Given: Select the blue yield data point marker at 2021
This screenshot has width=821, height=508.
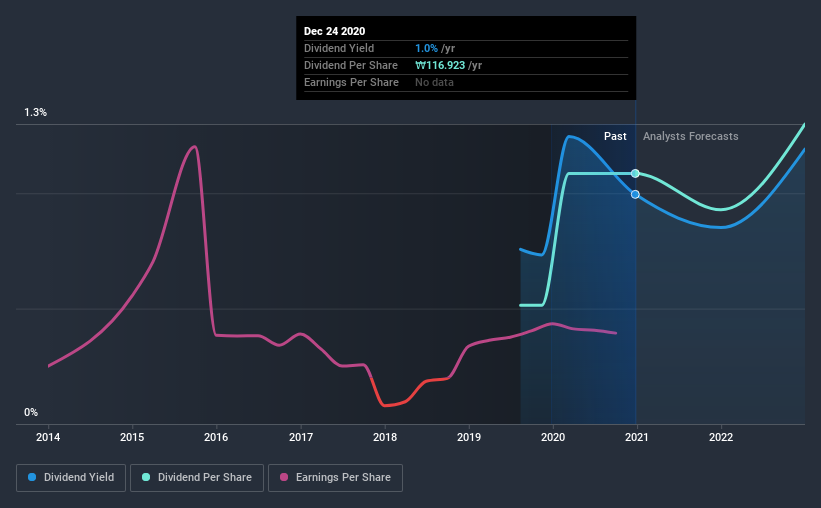Looking at the screenshot, I should [635, 194].
